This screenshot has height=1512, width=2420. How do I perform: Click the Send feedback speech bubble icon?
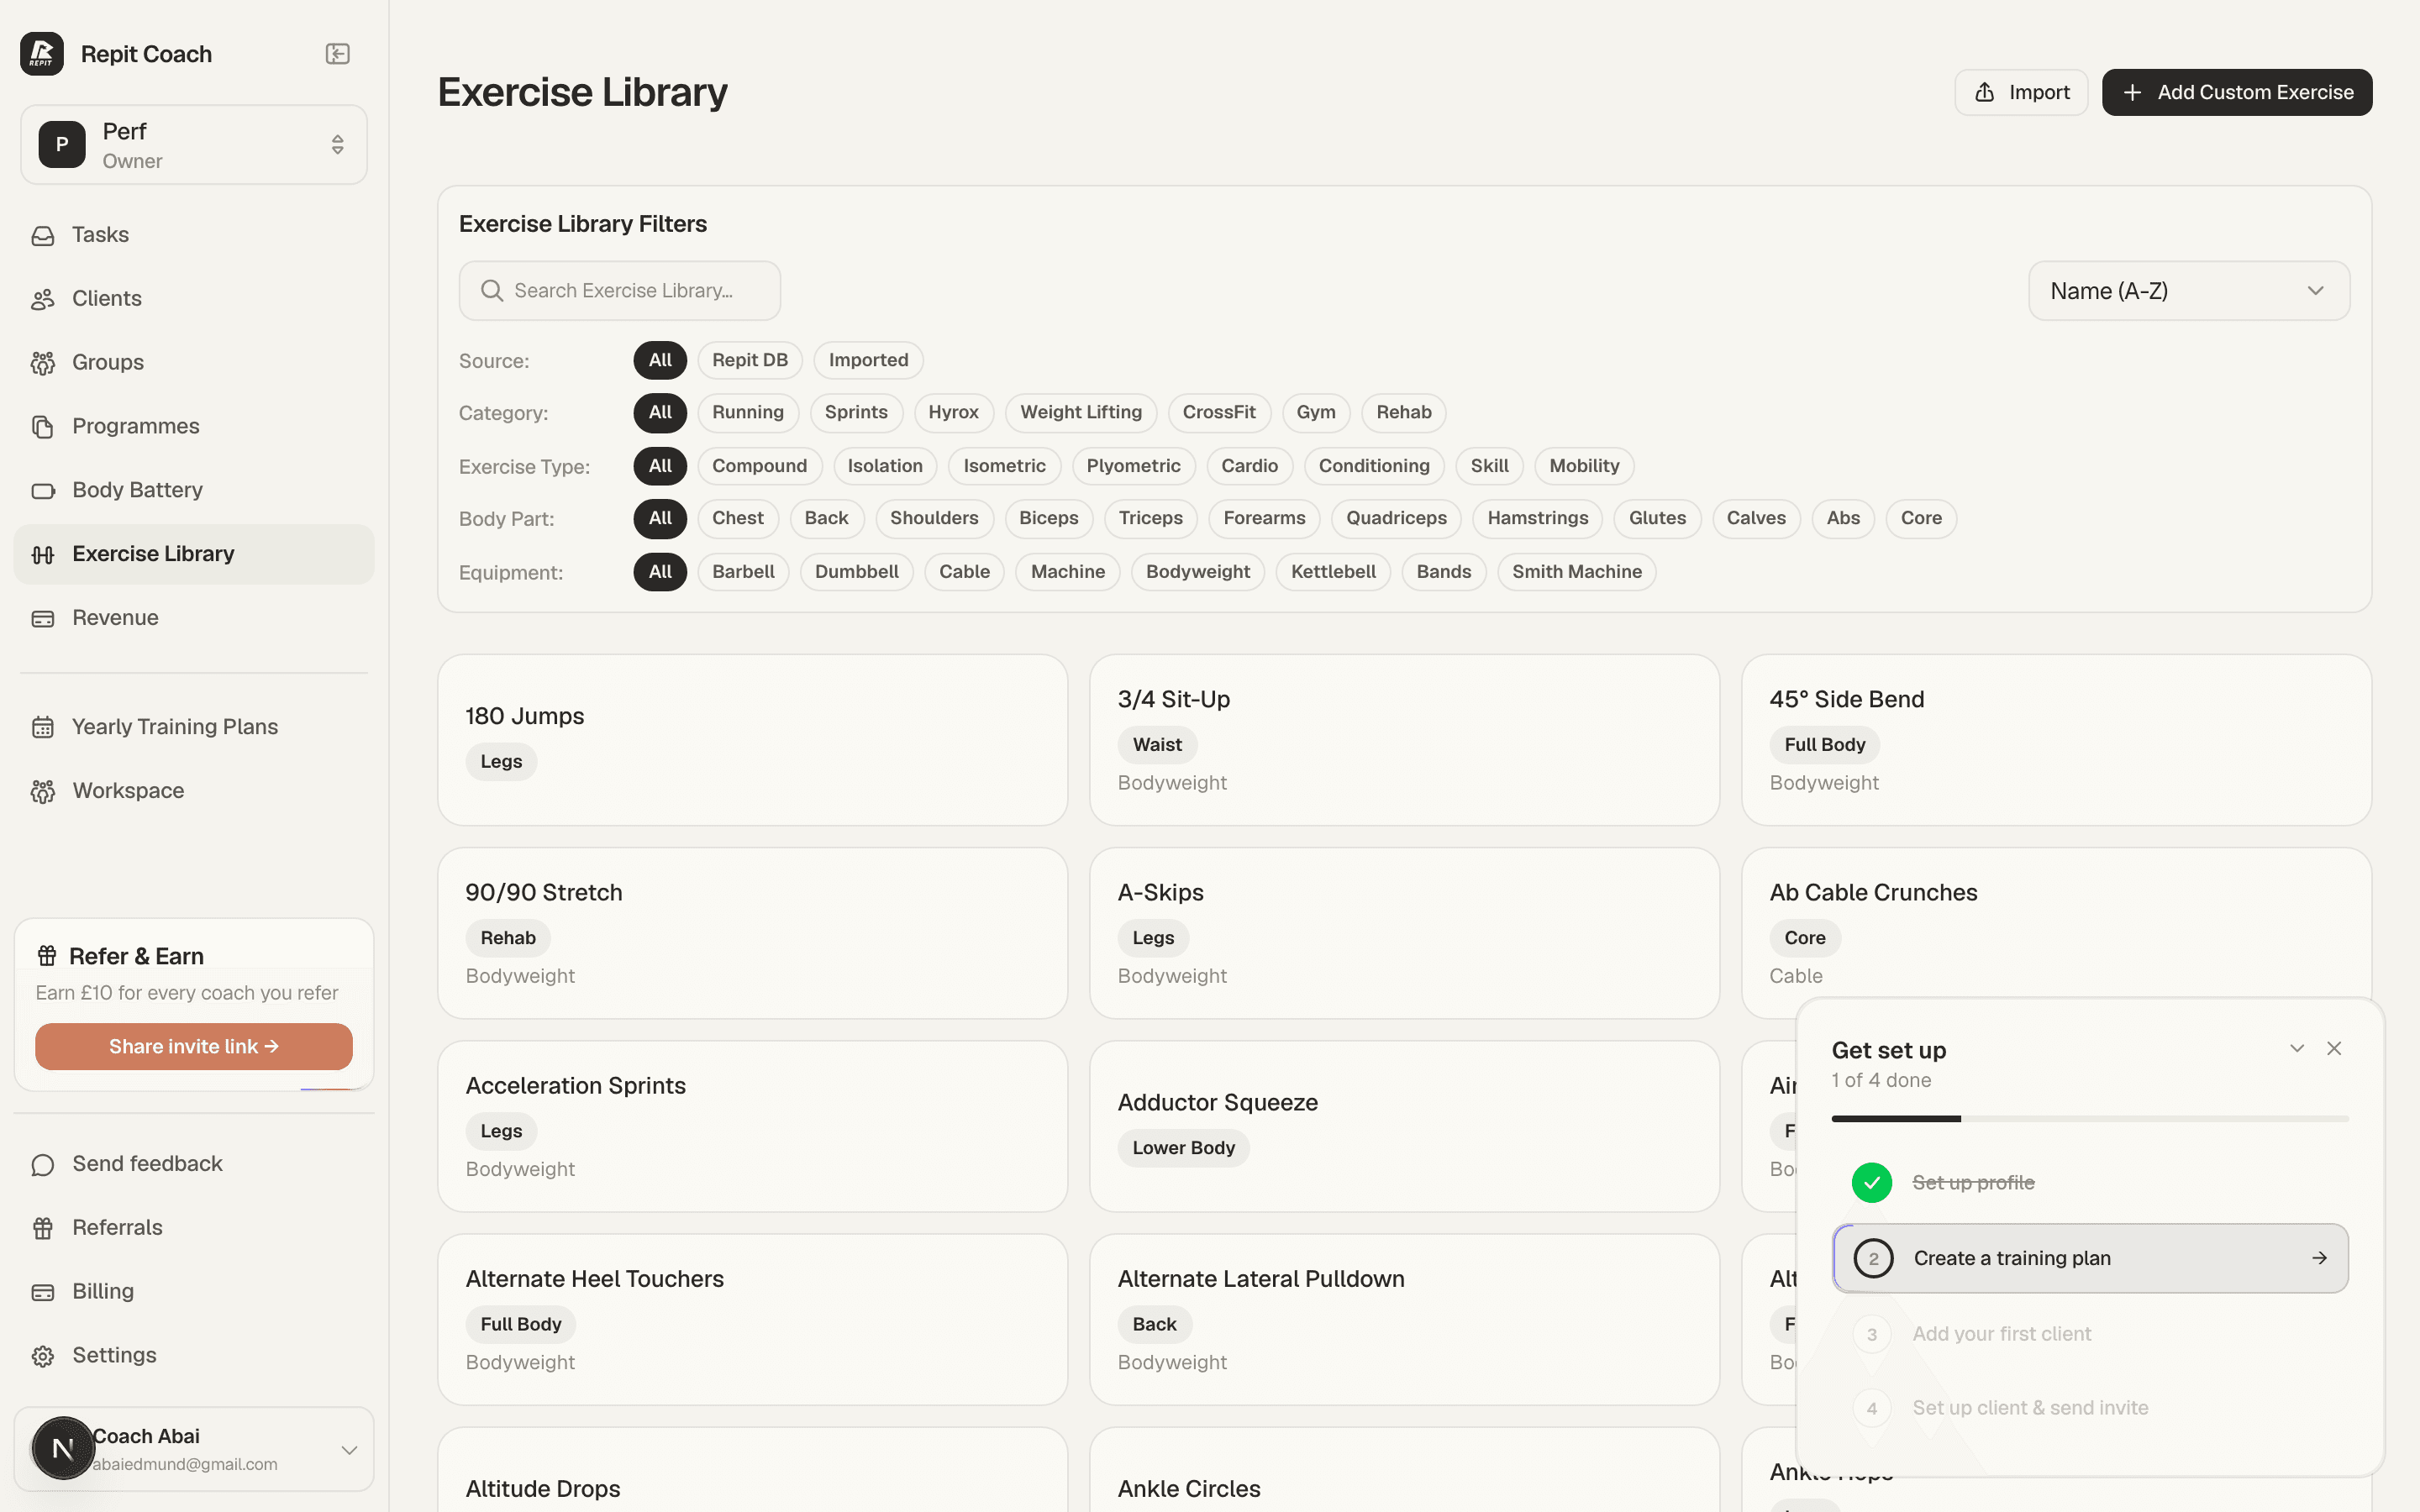pos(43,1165)
